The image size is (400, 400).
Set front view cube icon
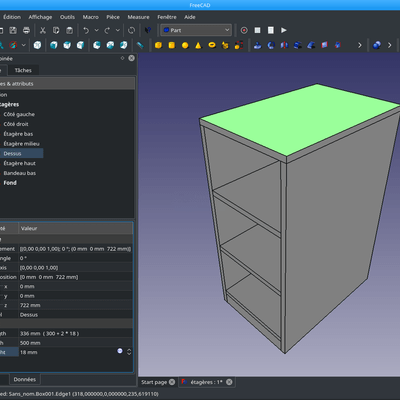pos(54,45)
